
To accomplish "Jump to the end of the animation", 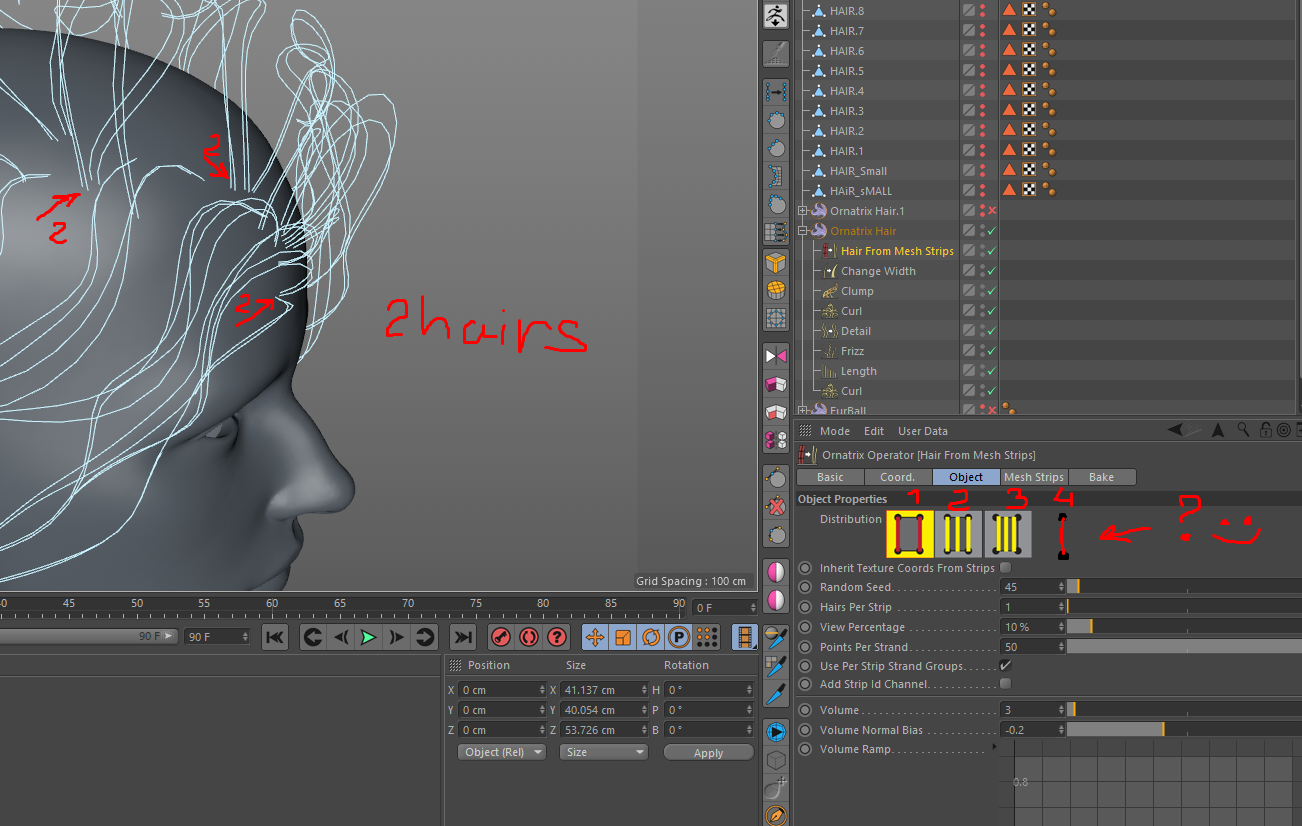I will pos(463,637).
